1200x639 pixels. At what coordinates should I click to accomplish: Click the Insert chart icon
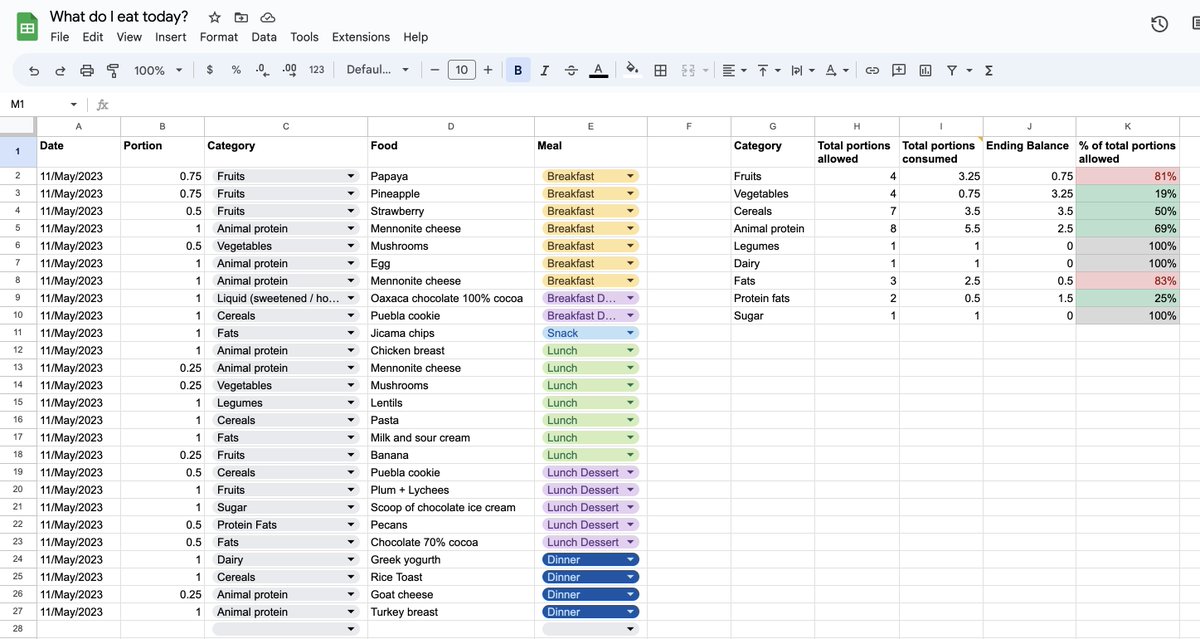[x=925, y=70]
